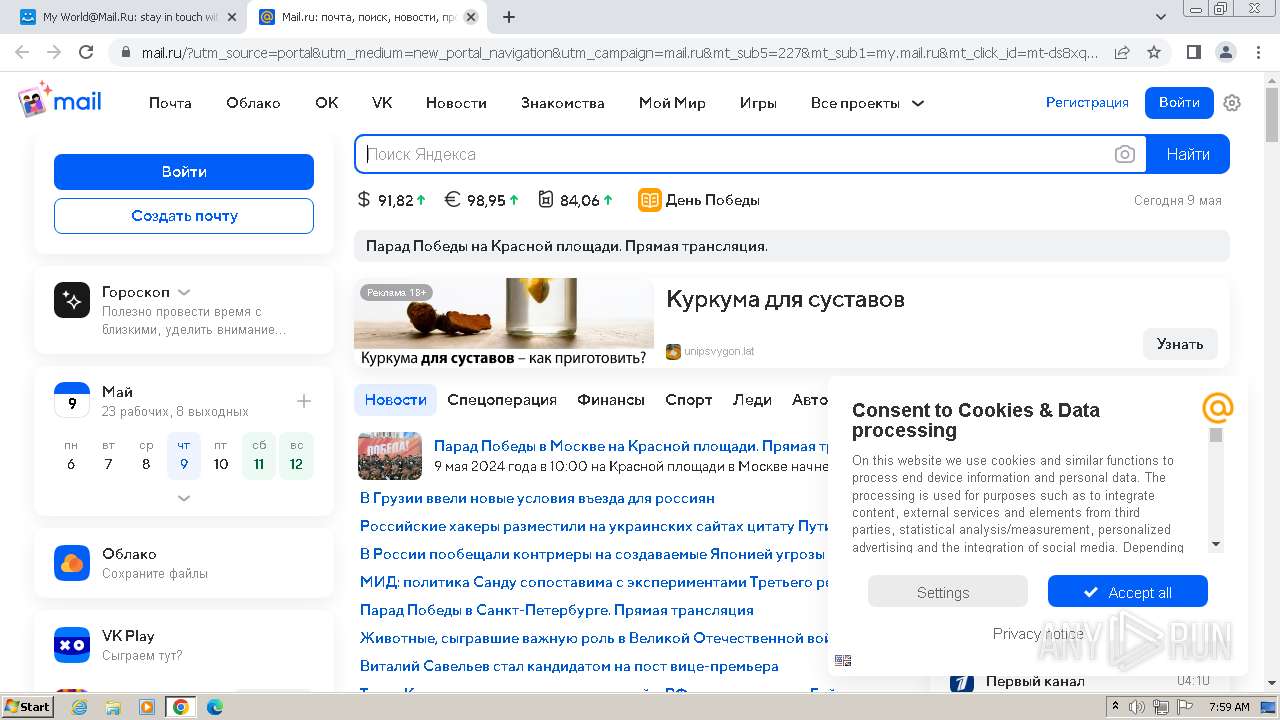Open a new browser tab

(x=508, y=17)
